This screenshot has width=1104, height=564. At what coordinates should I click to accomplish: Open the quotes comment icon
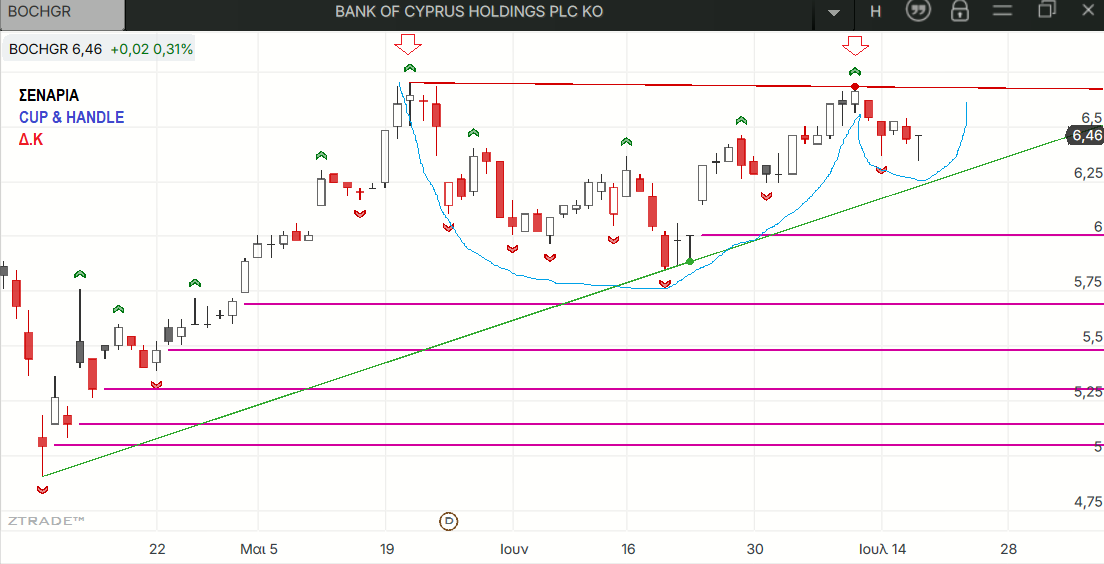coord(917,11)
